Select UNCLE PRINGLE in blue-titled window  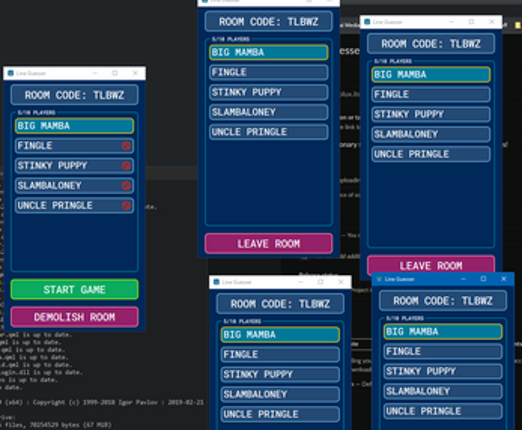(443, 411)
